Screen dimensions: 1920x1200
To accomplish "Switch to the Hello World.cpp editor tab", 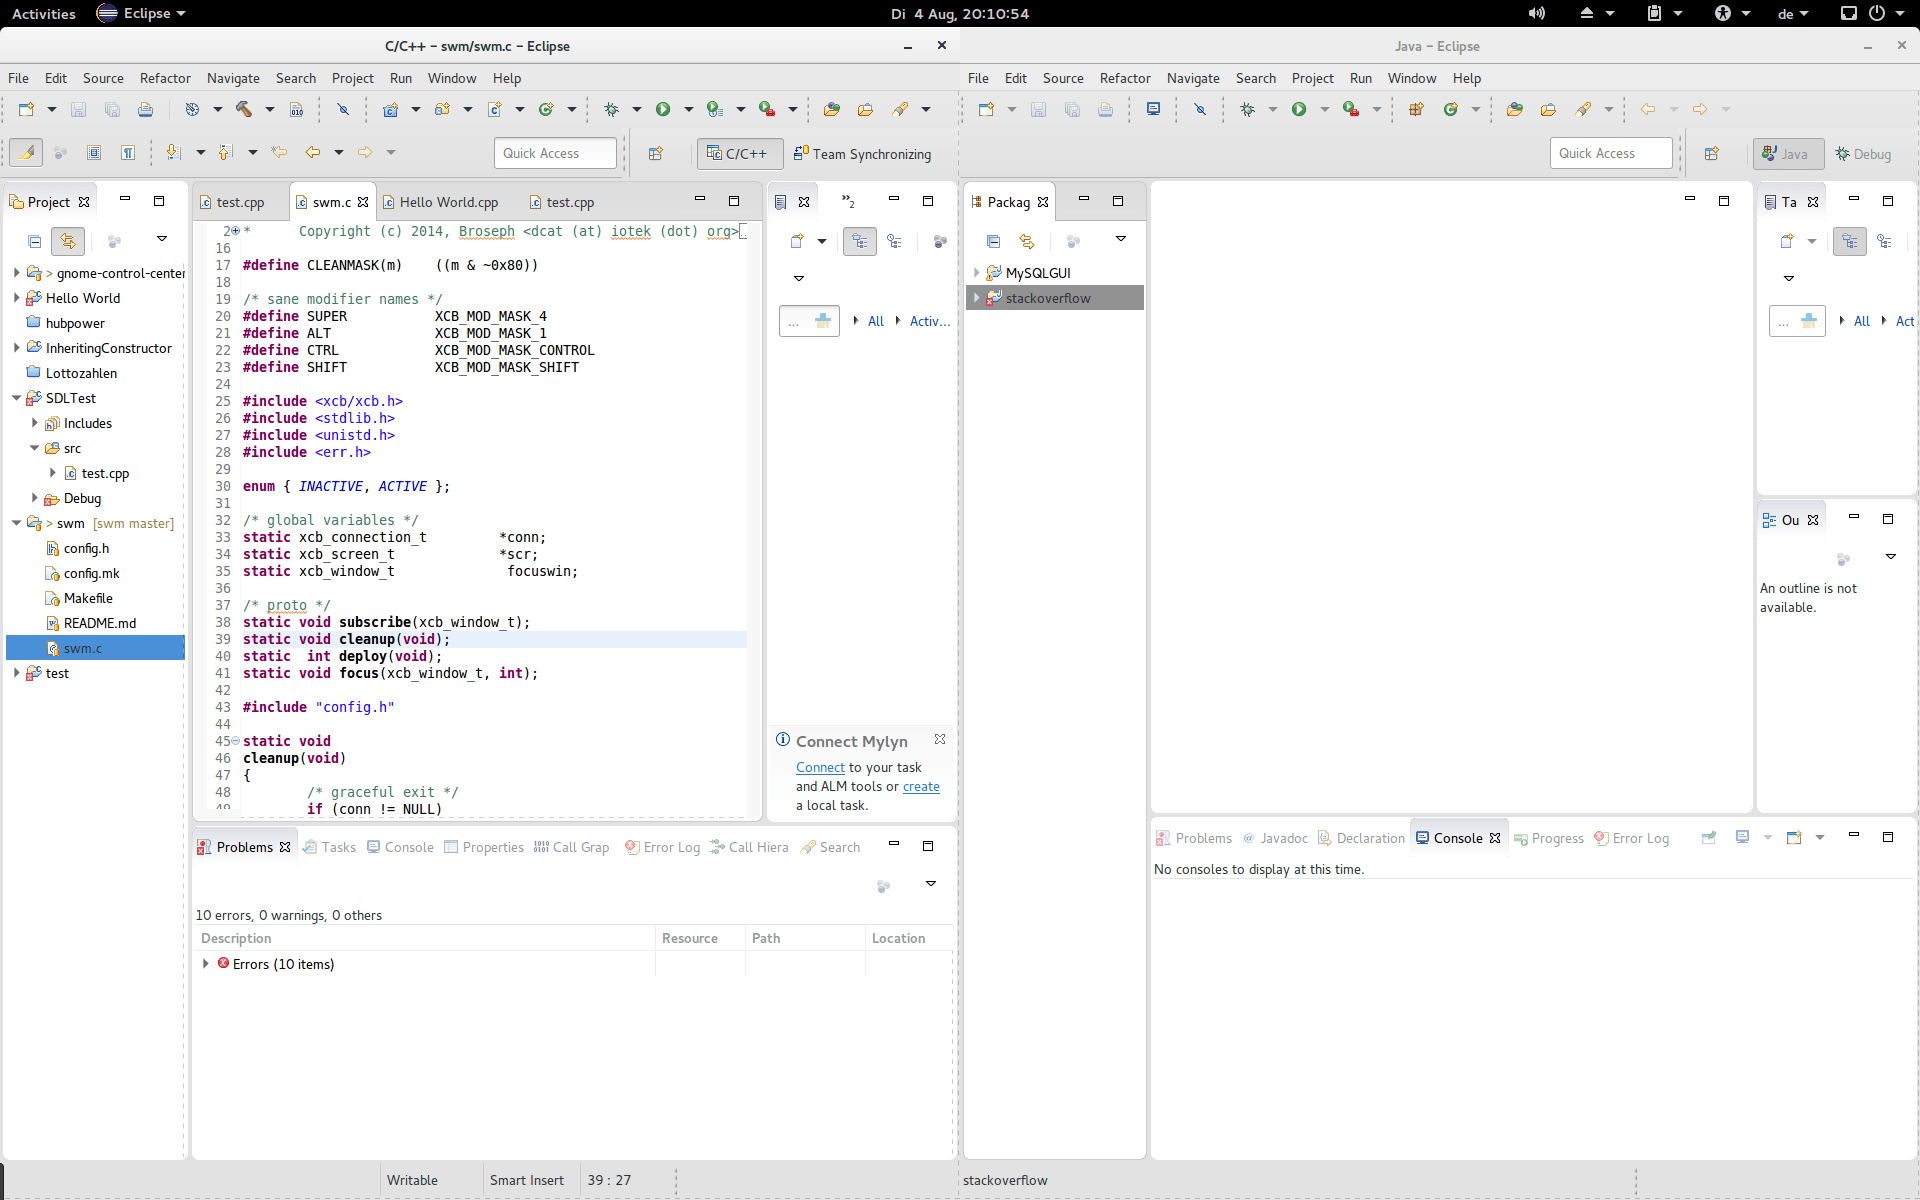I will (449, 202).
